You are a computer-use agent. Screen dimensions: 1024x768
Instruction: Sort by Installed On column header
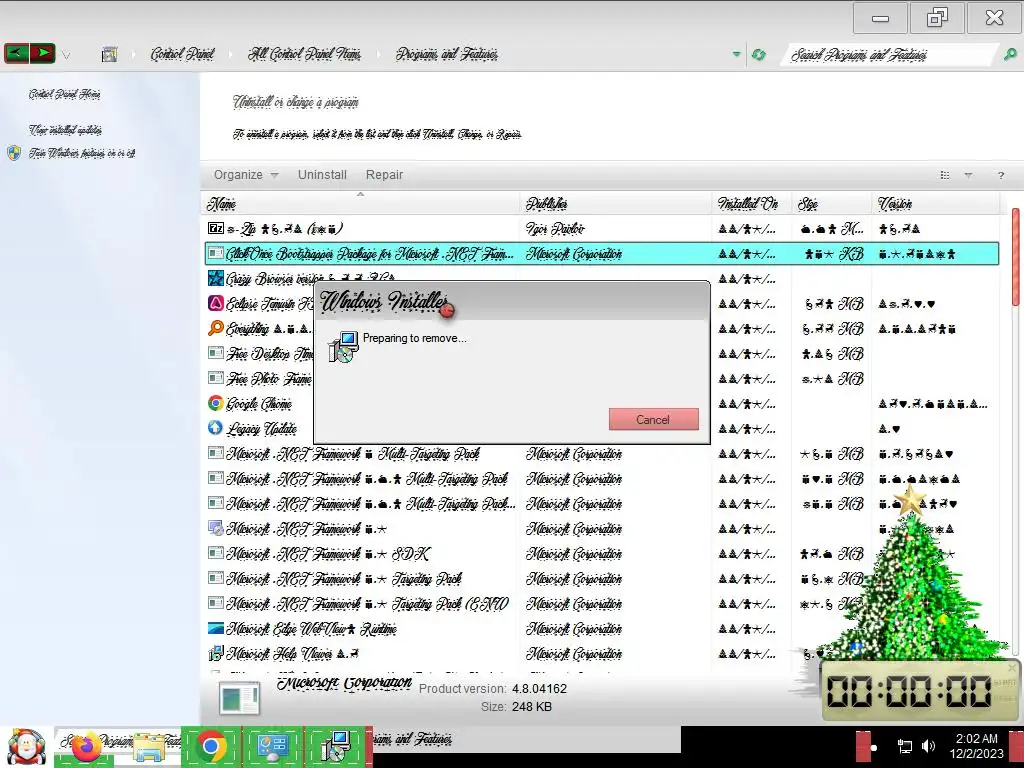point(752,204)
